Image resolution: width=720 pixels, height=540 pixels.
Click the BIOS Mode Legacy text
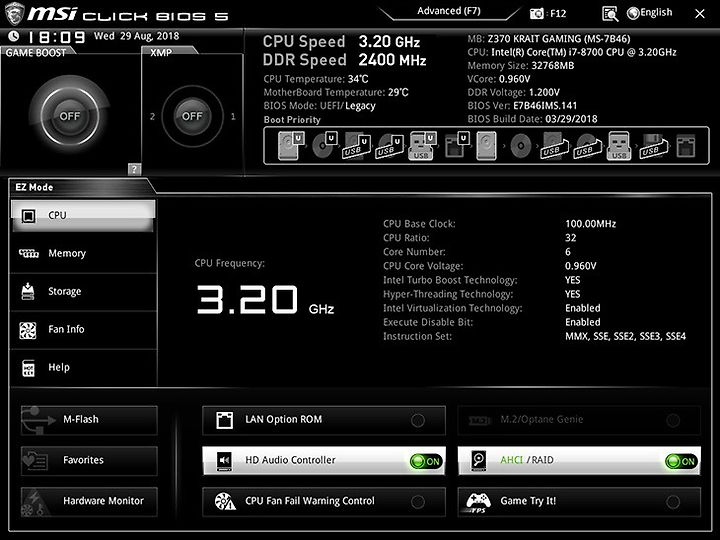(x=360, y=106)
